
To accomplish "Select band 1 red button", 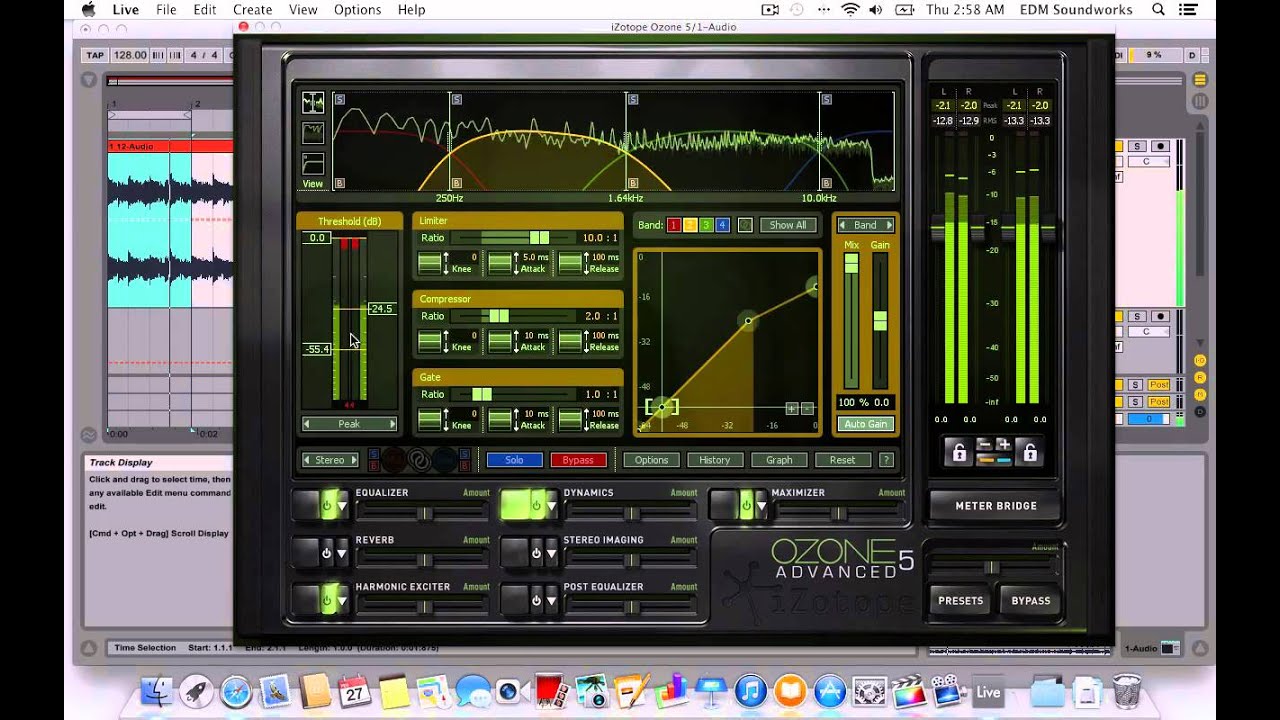I will tap(674, 225).
